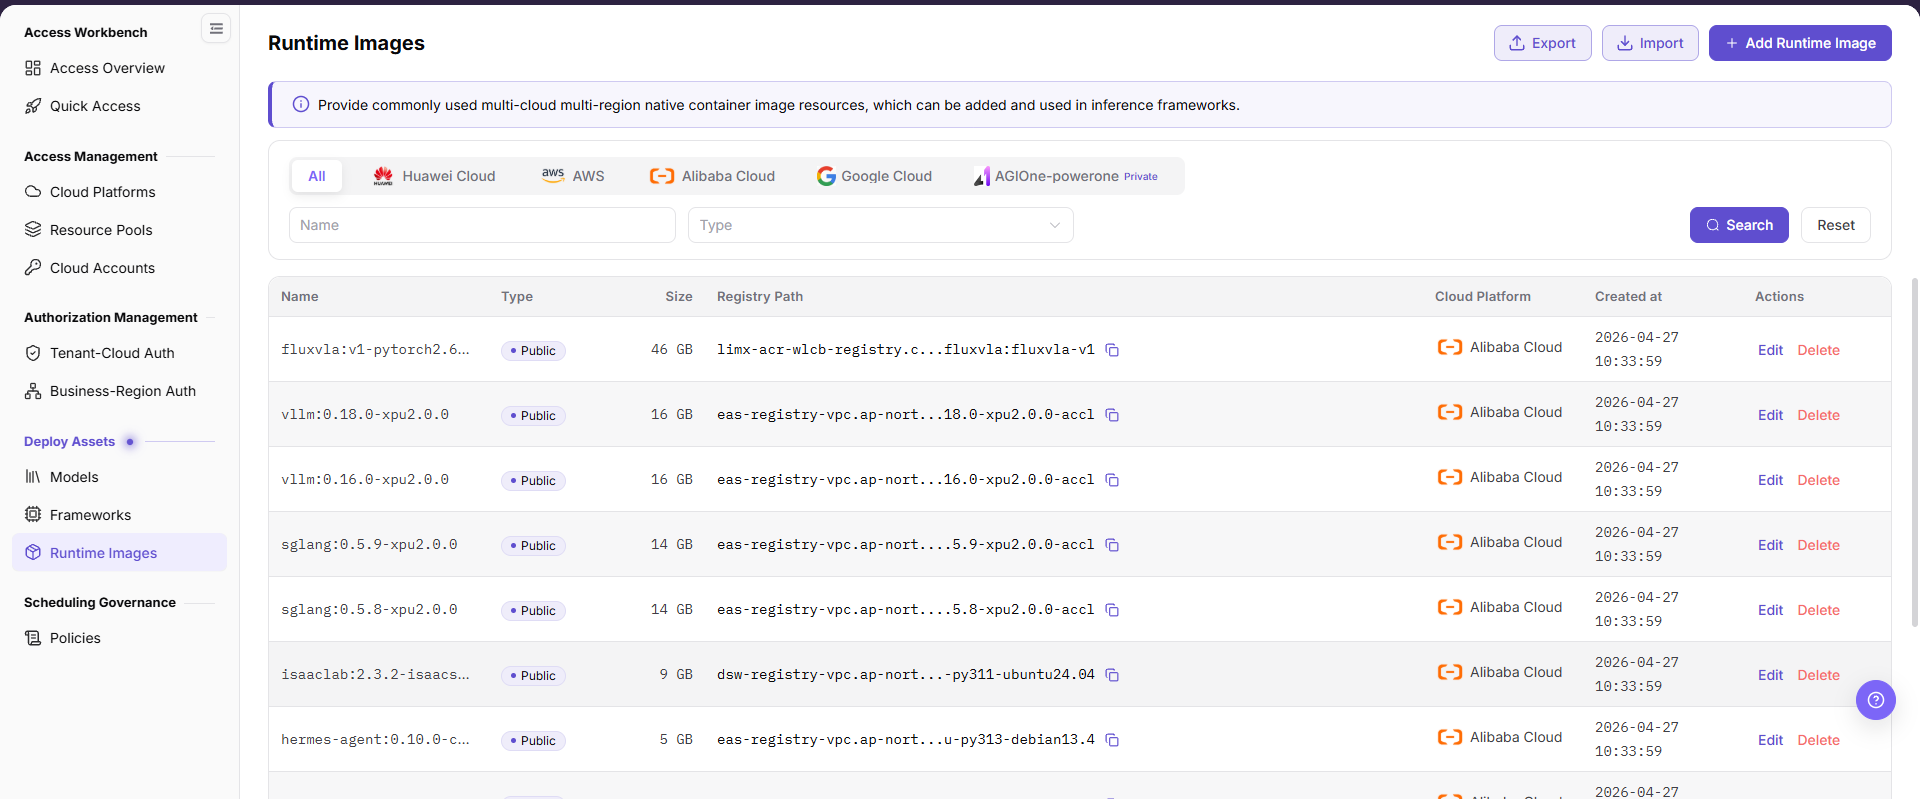Click the Deploy Assets section label
Screen dimensions: 1920x799
pyautogui.click(x=69, y=441)
